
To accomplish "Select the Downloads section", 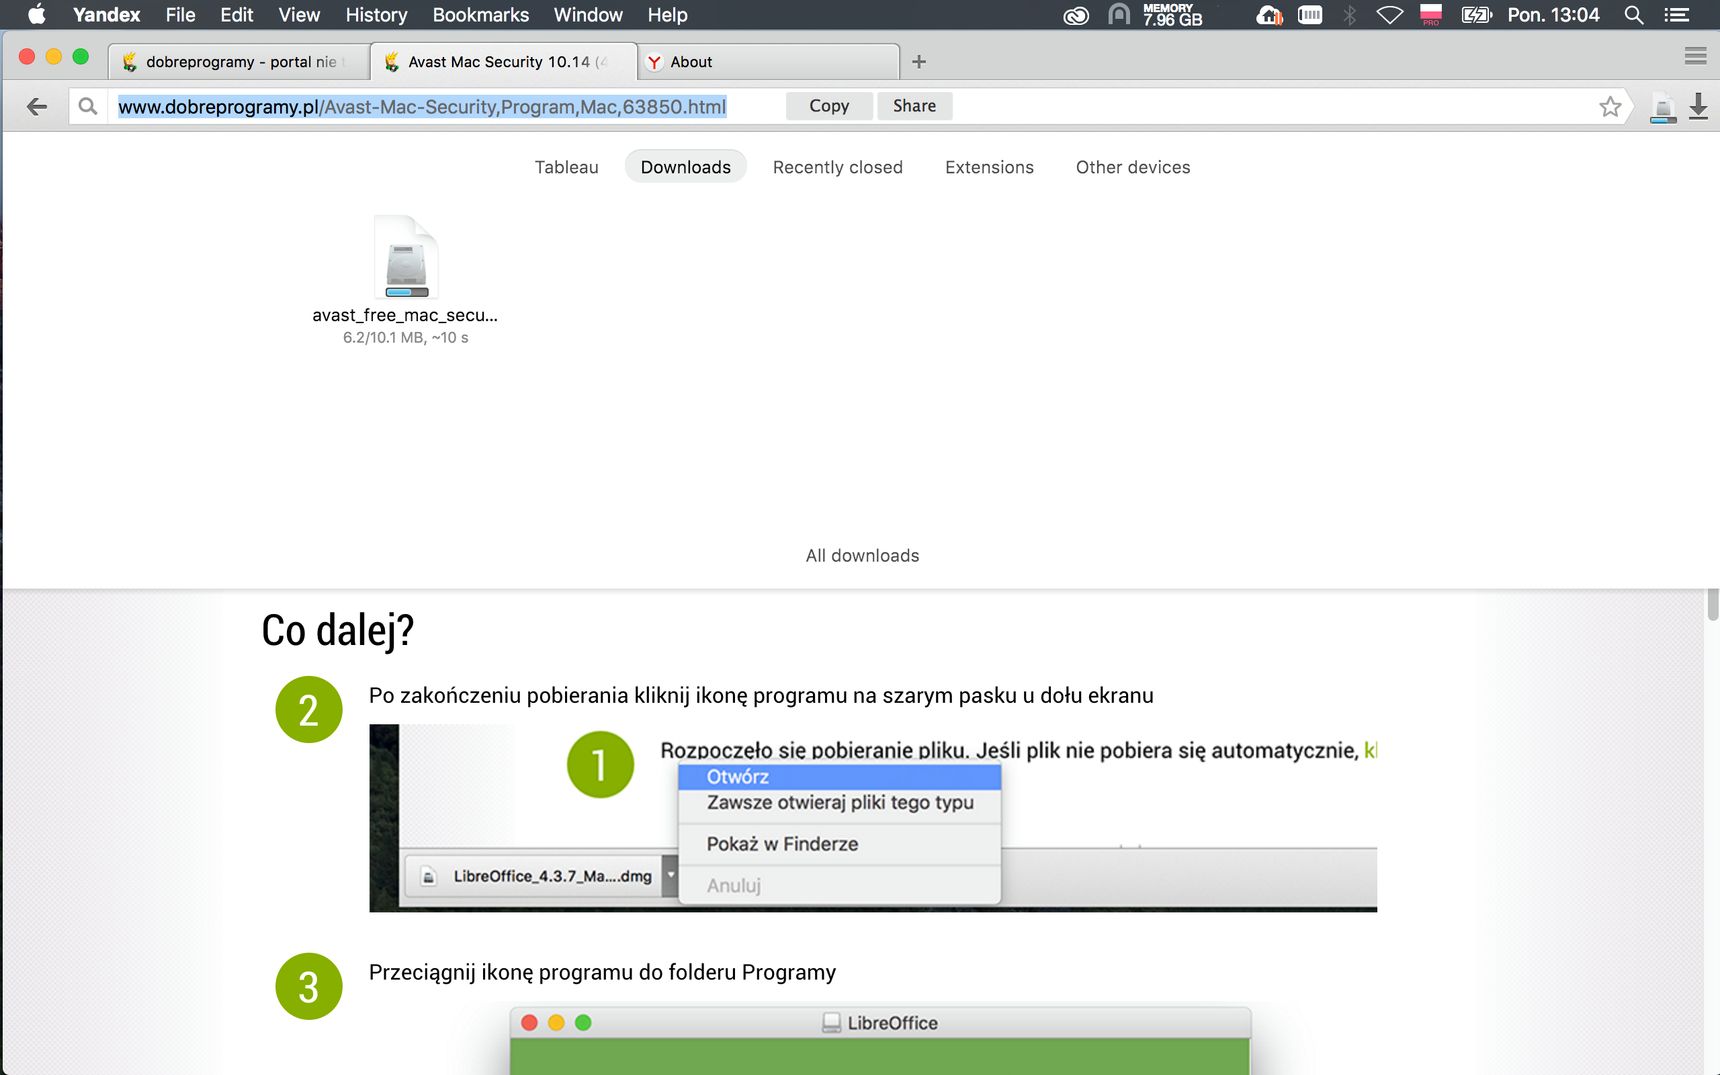I will [x=686, y=167].
